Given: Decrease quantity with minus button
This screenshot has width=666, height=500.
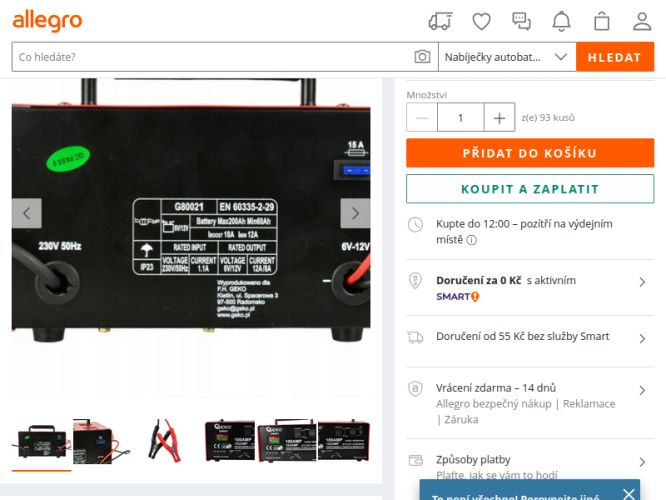Looking at the screenshot, I should (x=422, y=118).
